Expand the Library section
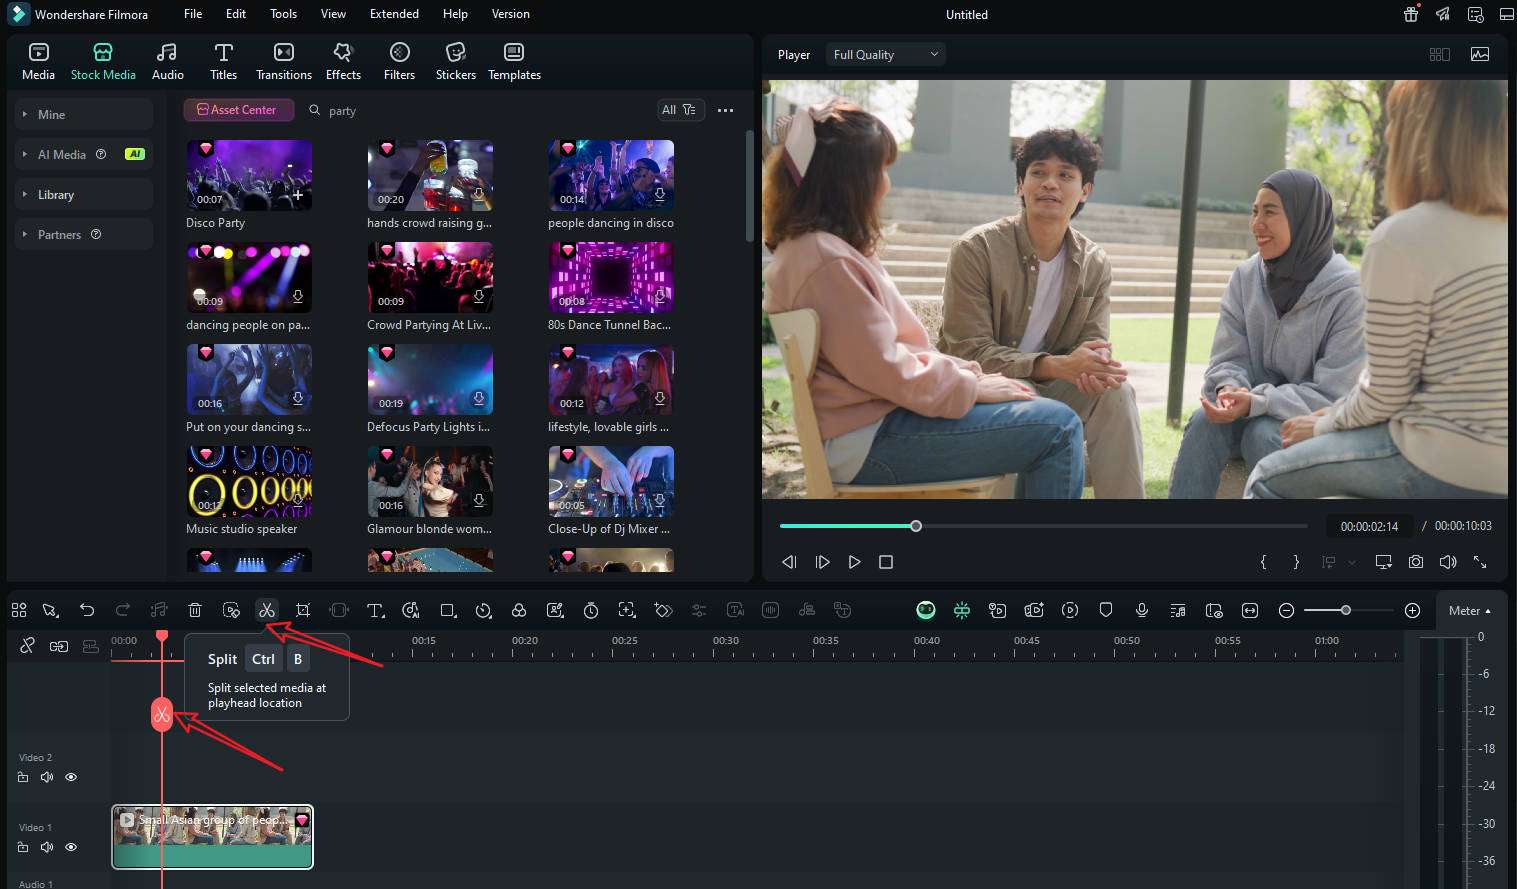The height and width of the screenshot is (889, 1517). point(84,194)
